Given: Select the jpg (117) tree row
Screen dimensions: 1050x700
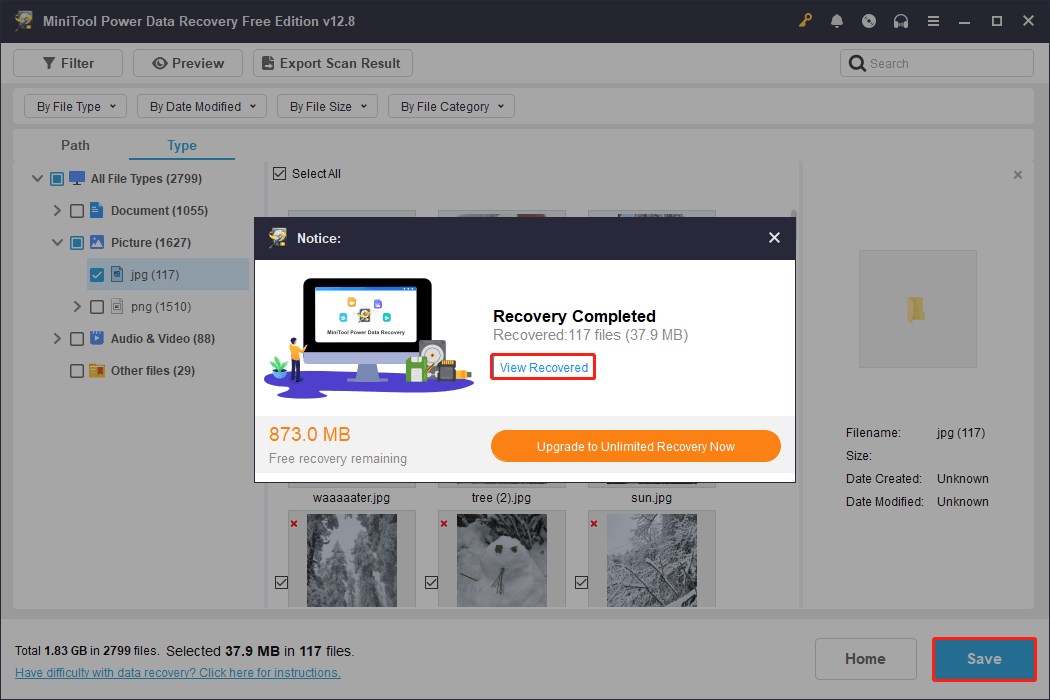Looking at the screenshot, I should tap(167, 275).
